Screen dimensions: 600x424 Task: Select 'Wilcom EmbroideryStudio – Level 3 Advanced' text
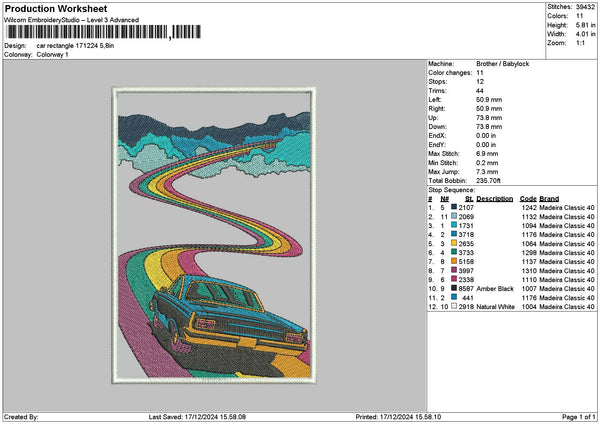(71, 20)
